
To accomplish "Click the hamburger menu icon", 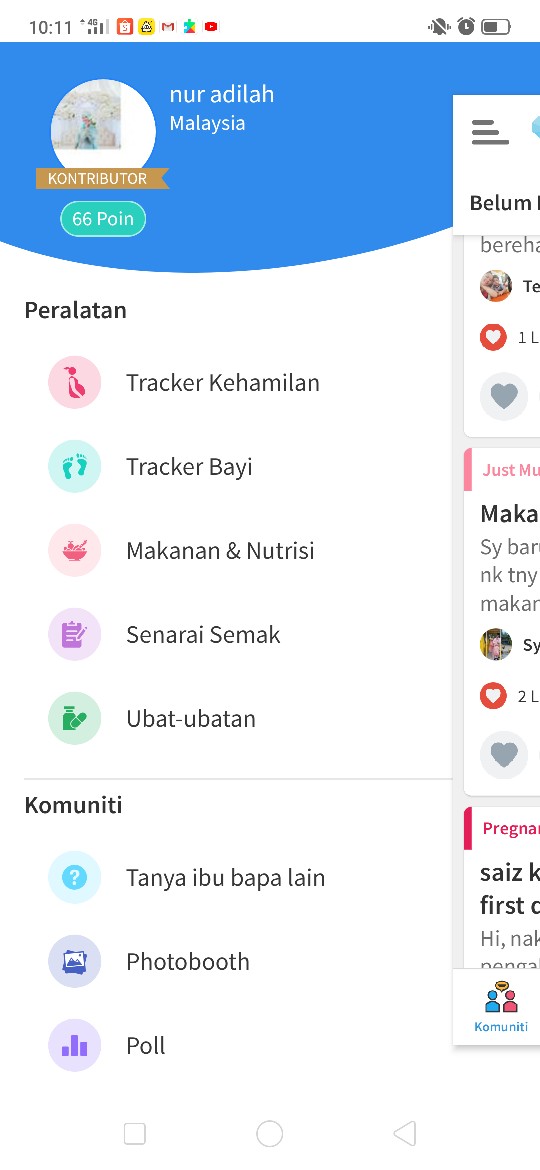I will pyautogui.click(x=490, y=132).
